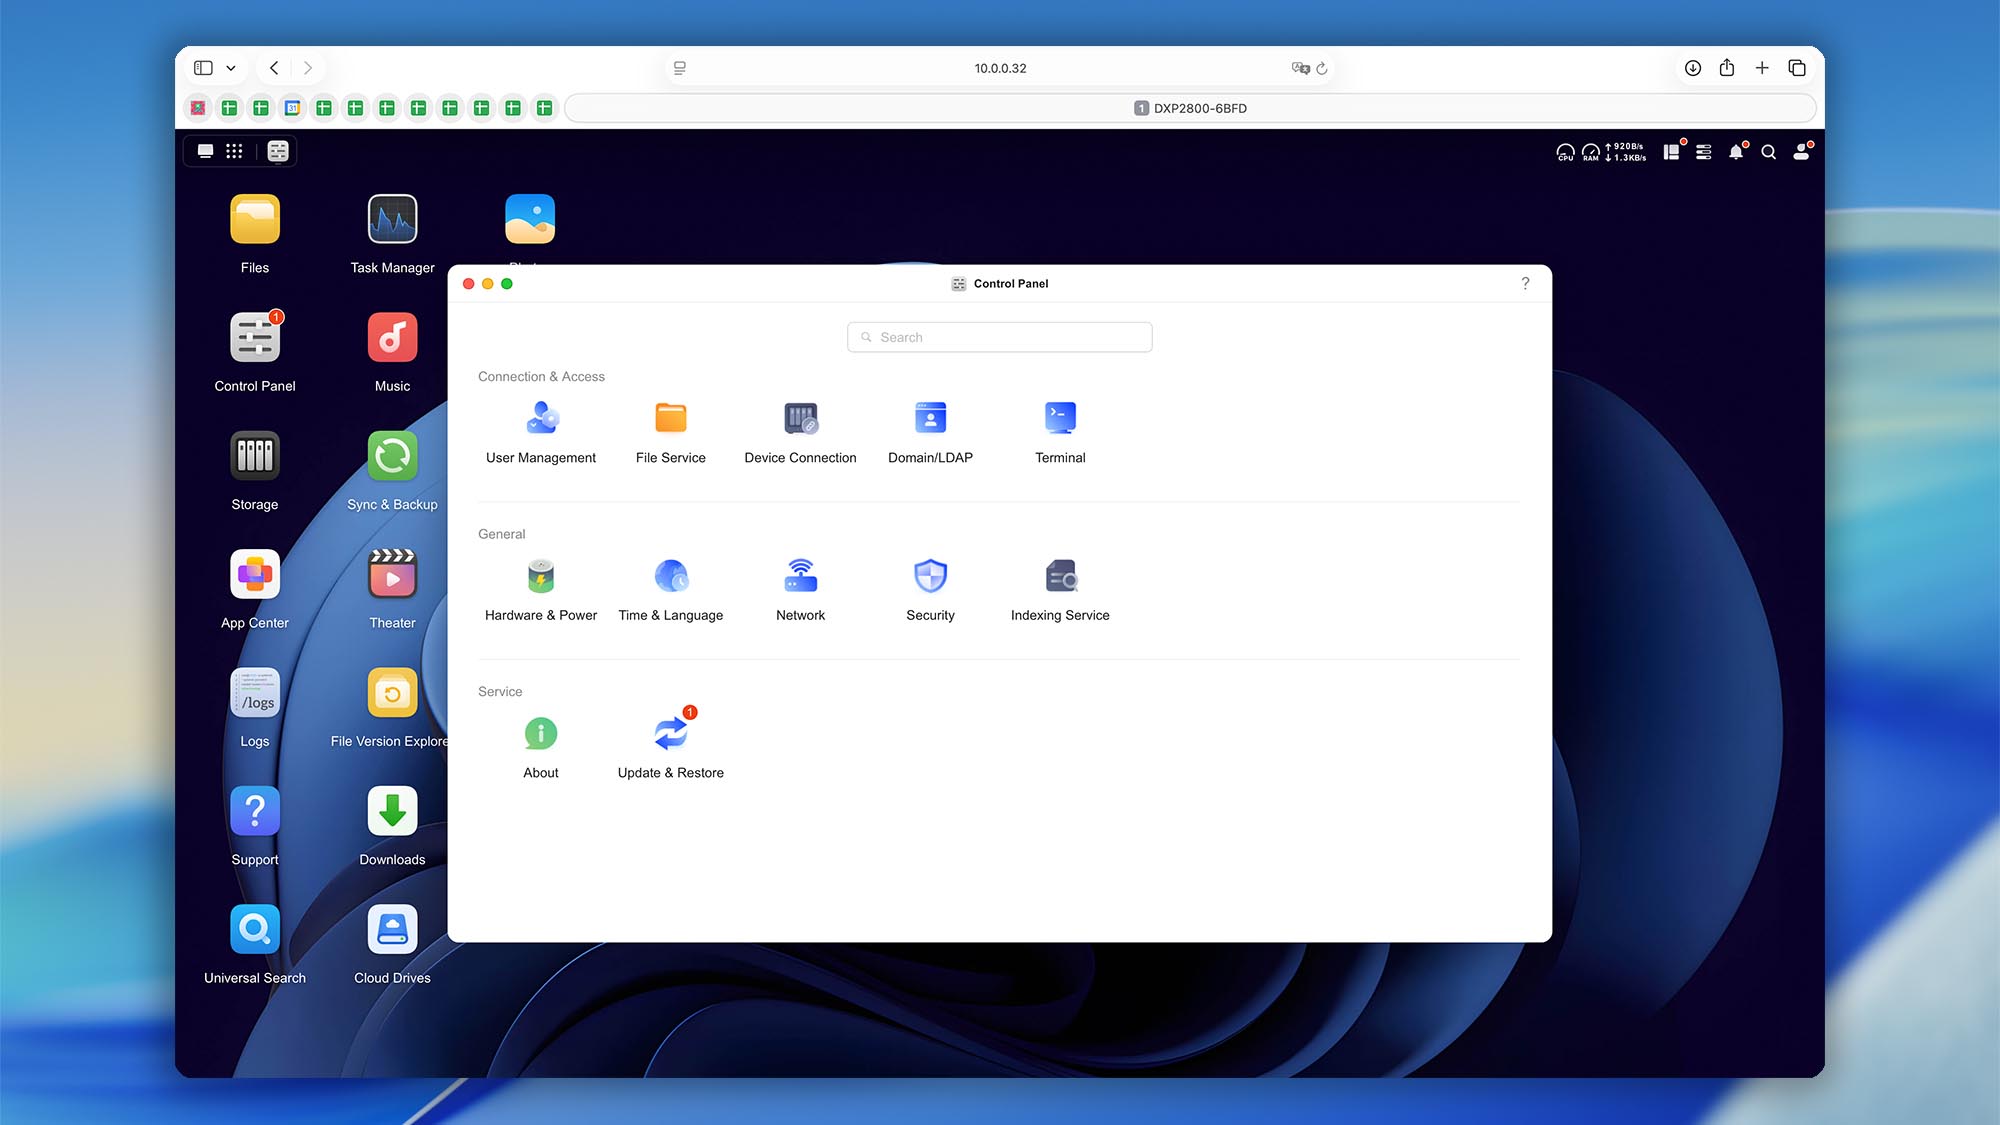Open Update & Restore settings

pyautogui.click(x=670, y=734)
